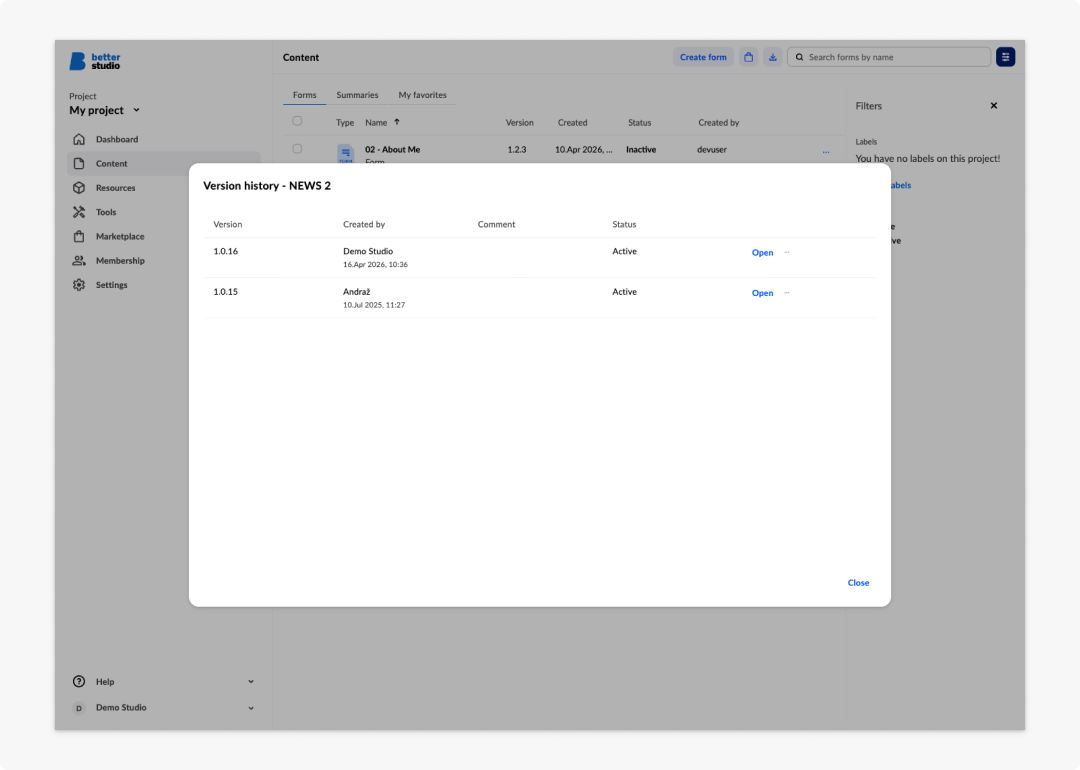Sort by Name column arrow
The image size is (1080, 770).
397,122
